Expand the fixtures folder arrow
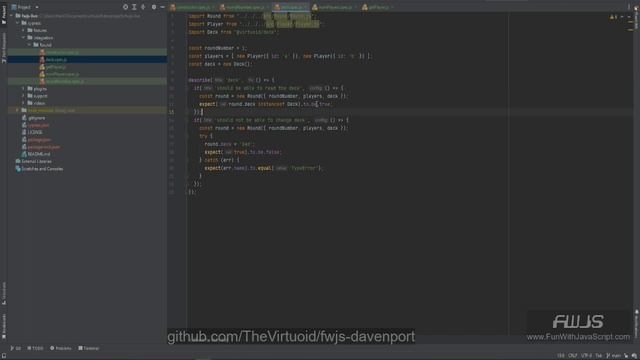Image resolution: width=640 pixels, height=360 pixels. pos(23,30)
